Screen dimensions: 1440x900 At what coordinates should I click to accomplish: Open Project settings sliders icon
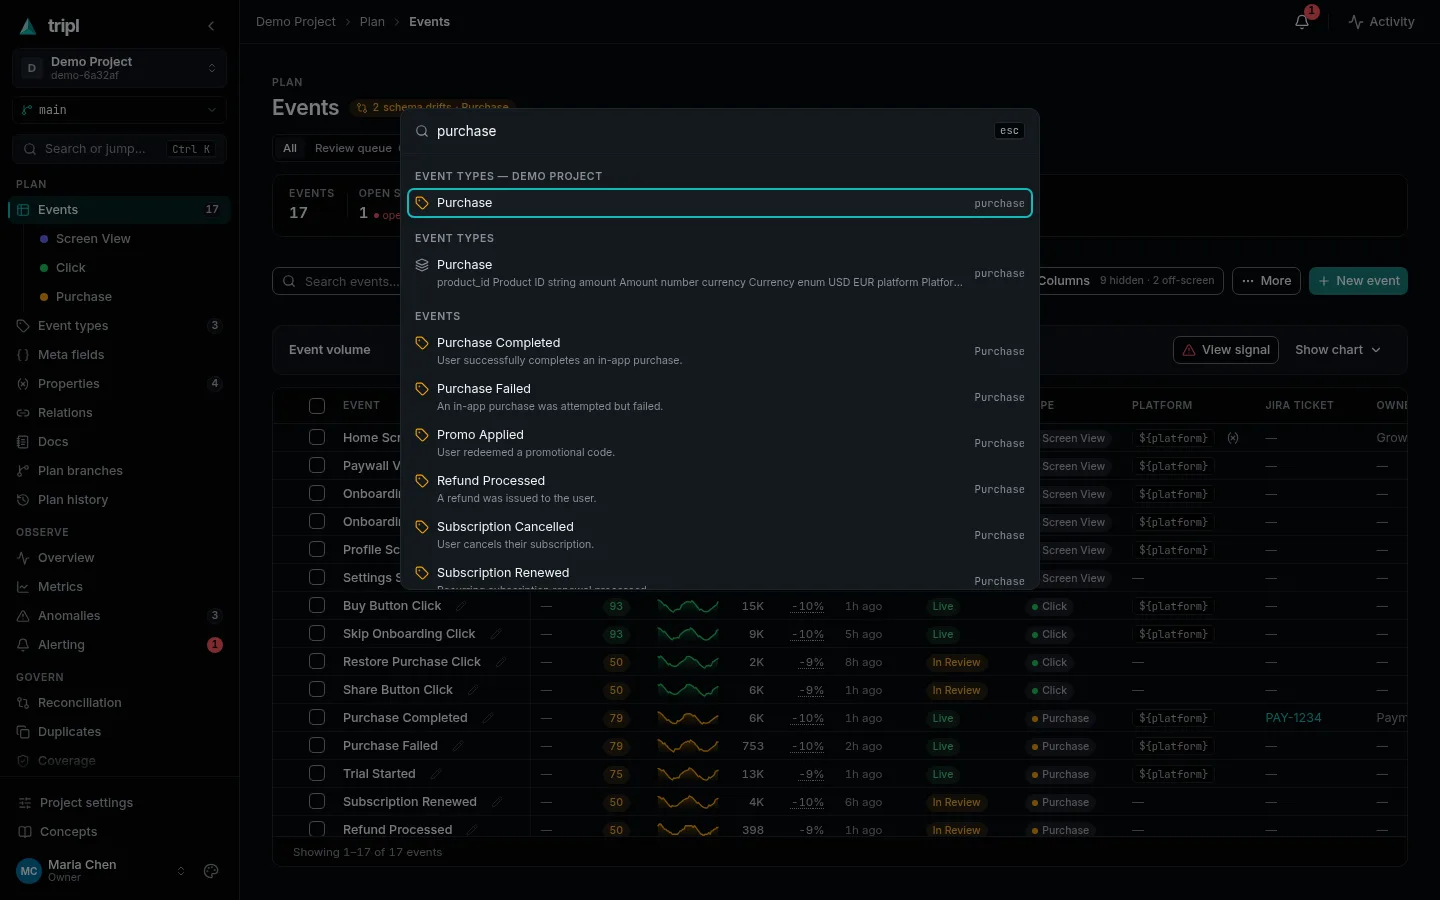pos(25,803)
